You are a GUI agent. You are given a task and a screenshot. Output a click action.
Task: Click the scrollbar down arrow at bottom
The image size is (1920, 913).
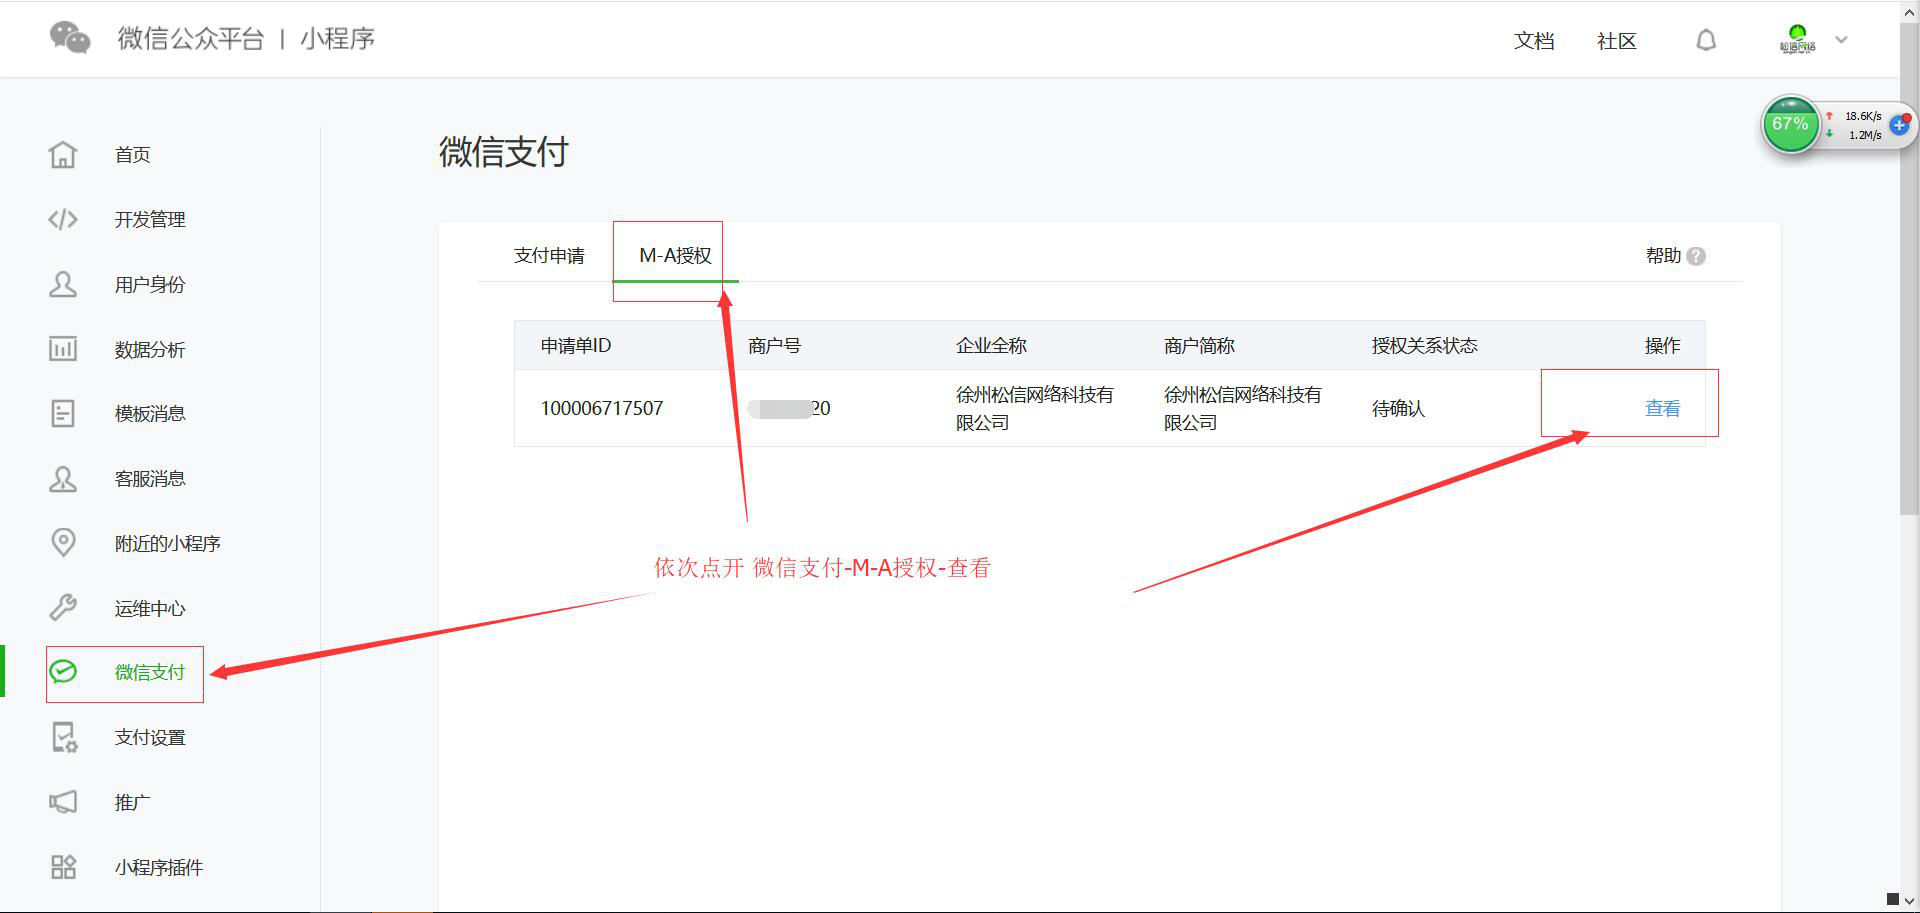(x=1910, y=900)
